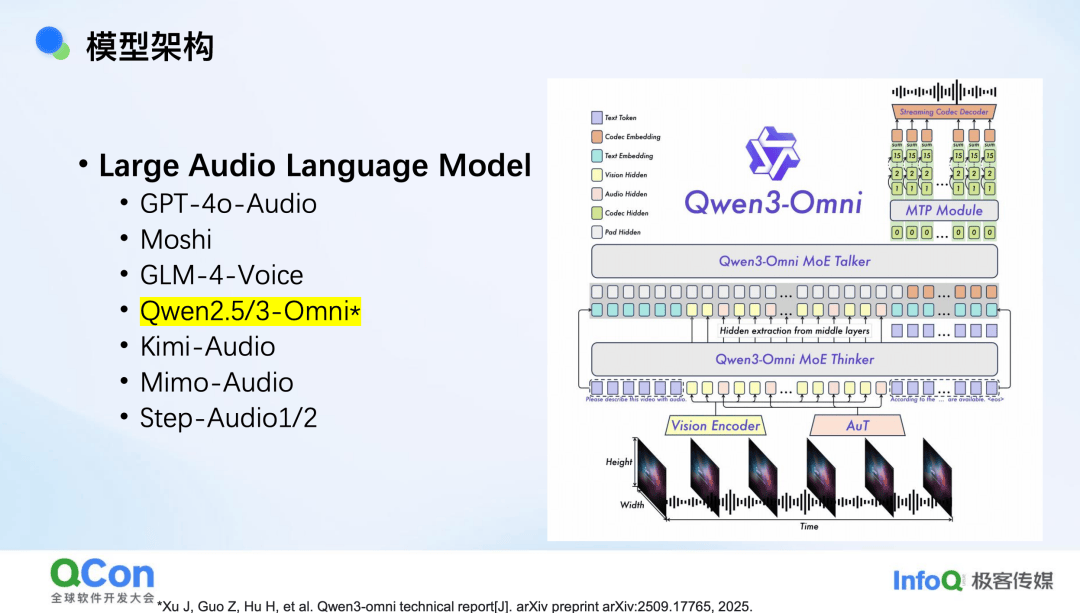Click the slide title 模型架构
This screenshot has width=1080, height=613.
149,47
